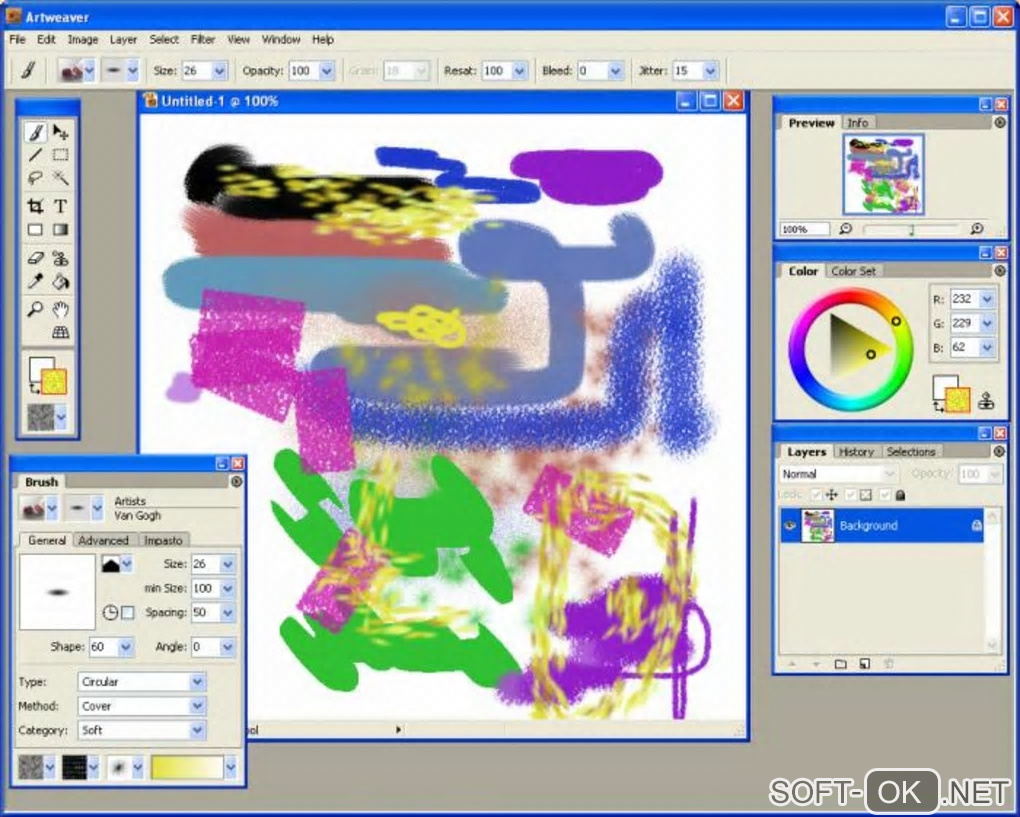Expand the Method Cover dropdown
The width and height of the screenshot is (1020, 817).
click(198, 706)
